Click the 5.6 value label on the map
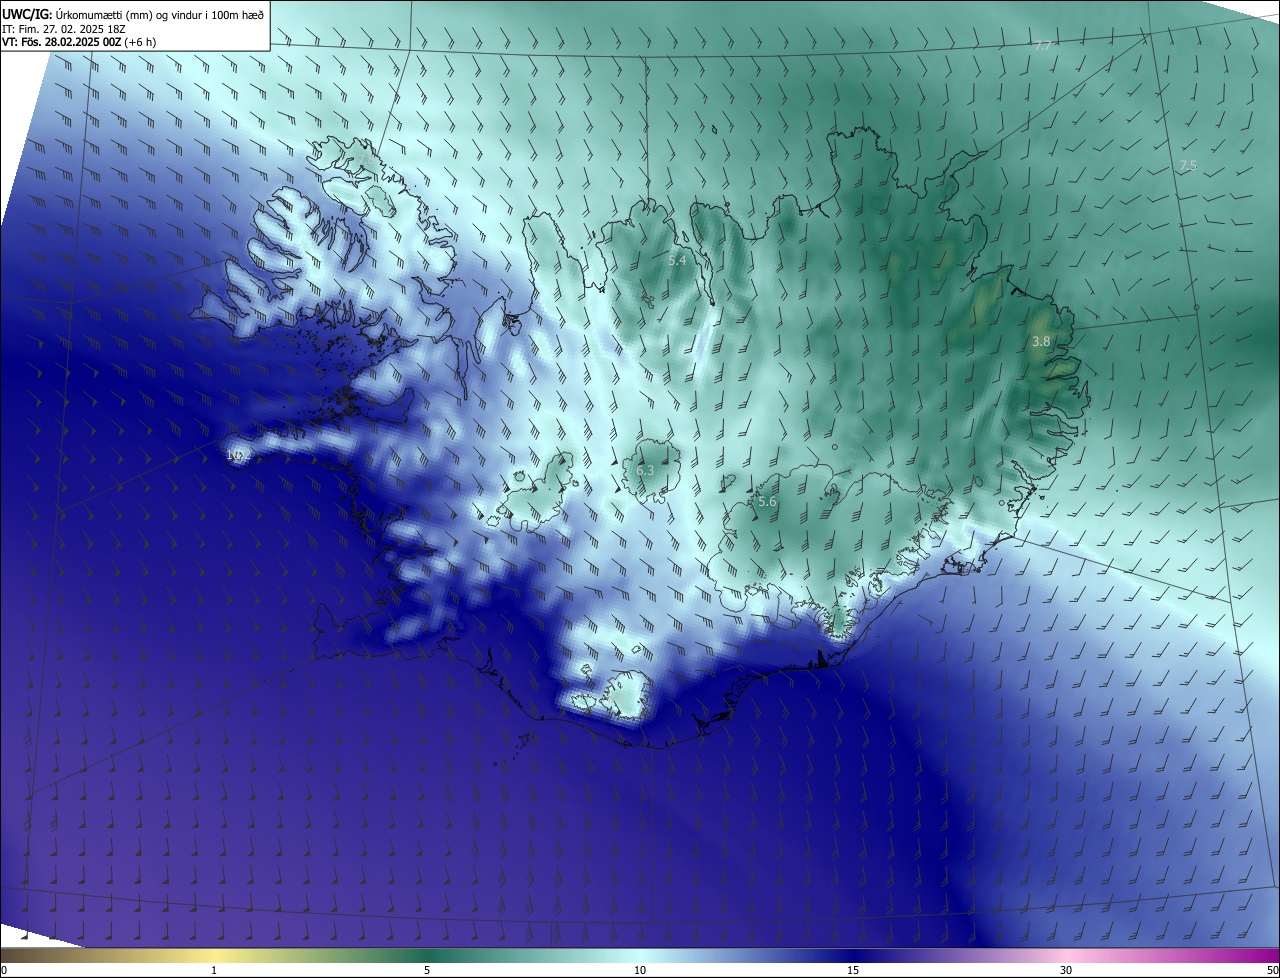Image resolution: width=1280 pixels, height=978 pixels. (767, 502)
